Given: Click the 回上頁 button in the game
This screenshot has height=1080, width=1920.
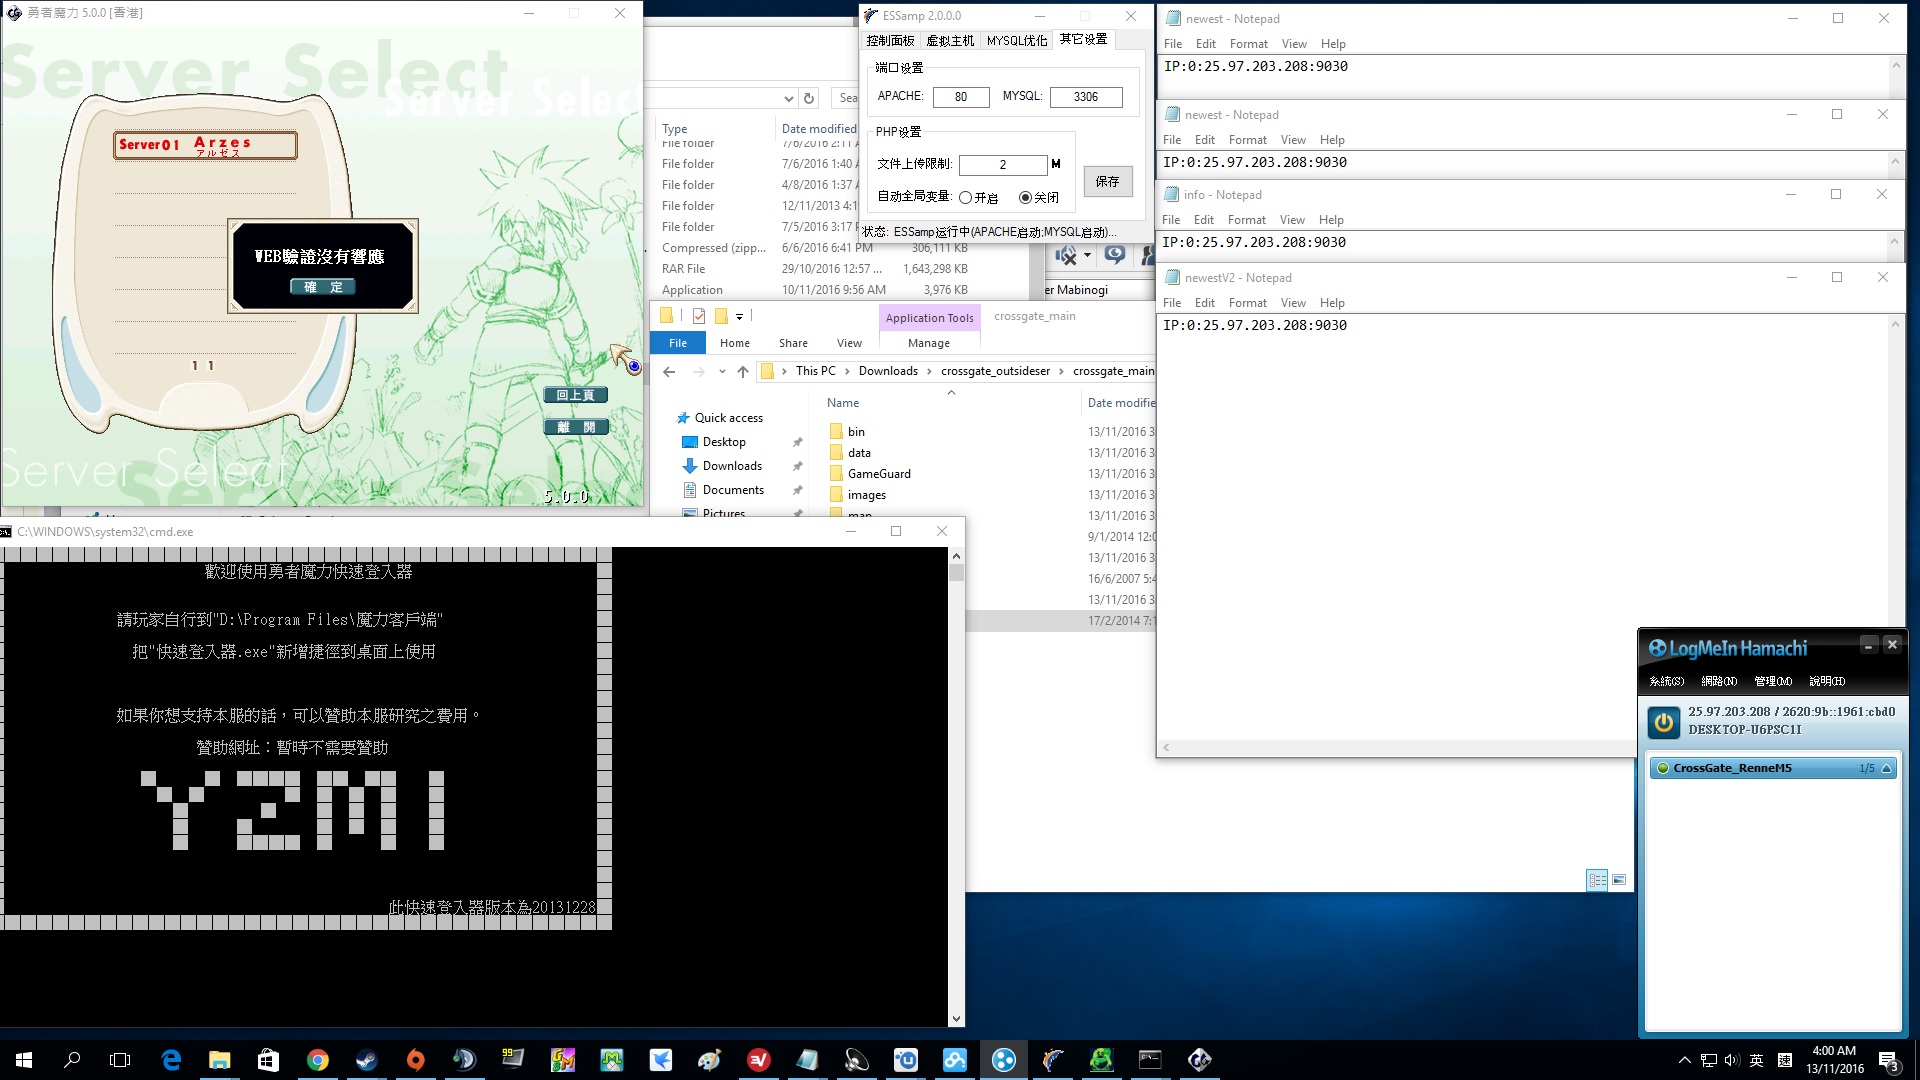Looking at the screenshot, I should point(575,395).
